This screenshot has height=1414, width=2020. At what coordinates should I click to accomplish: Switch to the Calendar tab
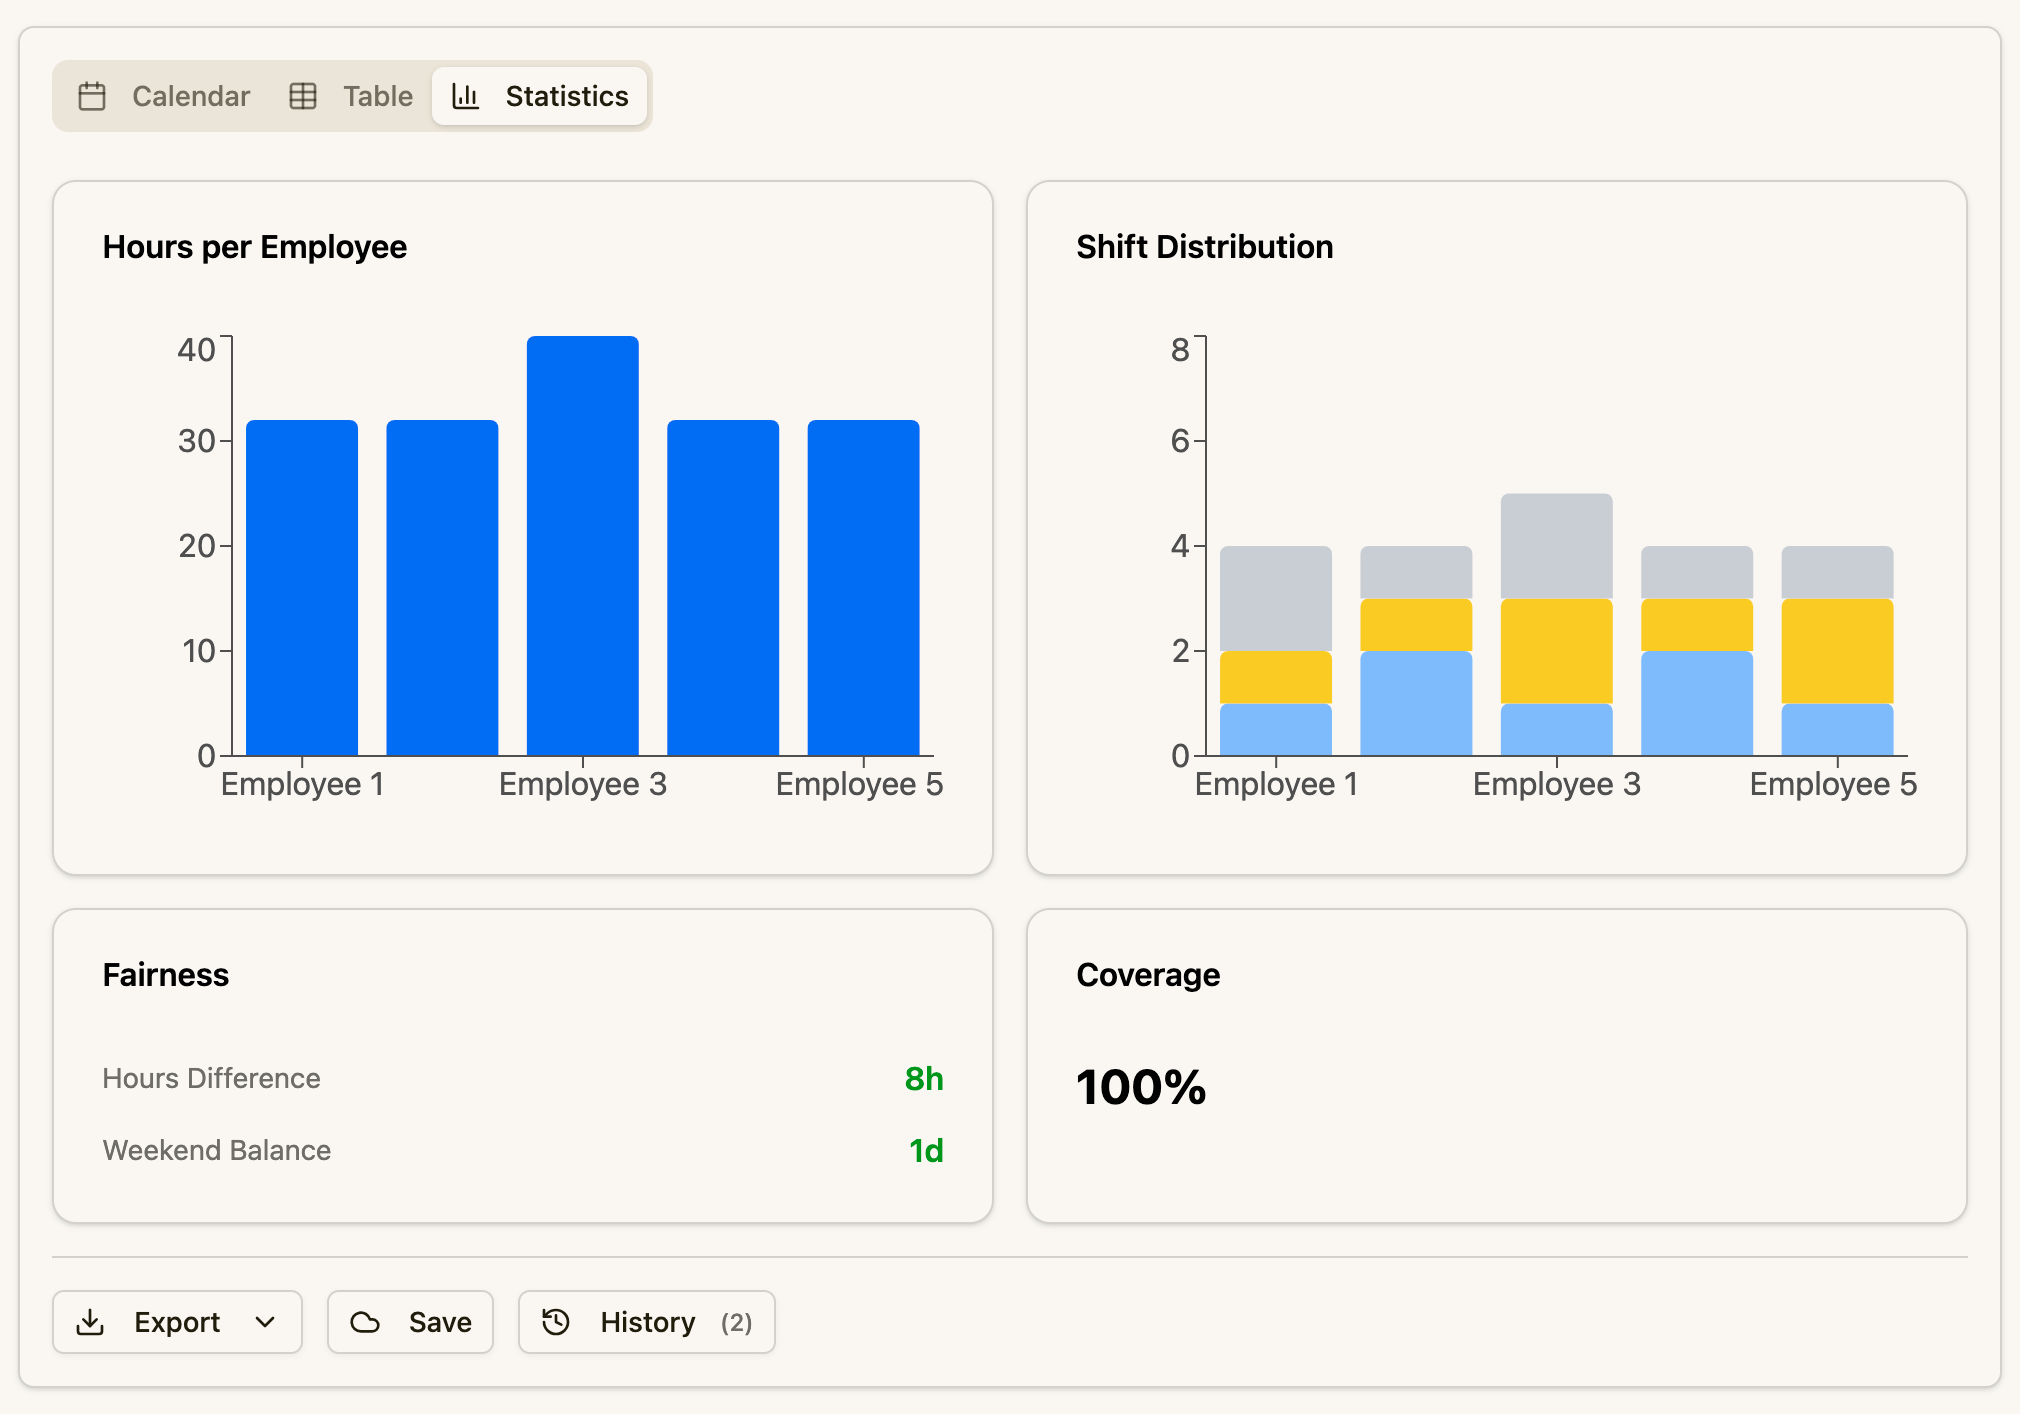click(190, 96)
